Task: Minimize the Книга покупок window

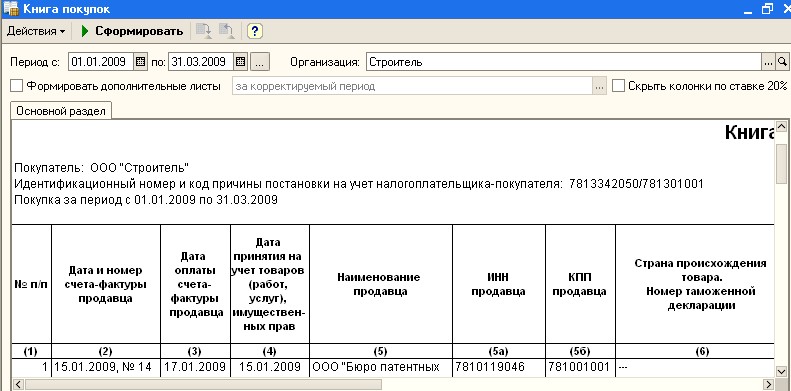Action: pyautogui.click(x=749, y=9)
